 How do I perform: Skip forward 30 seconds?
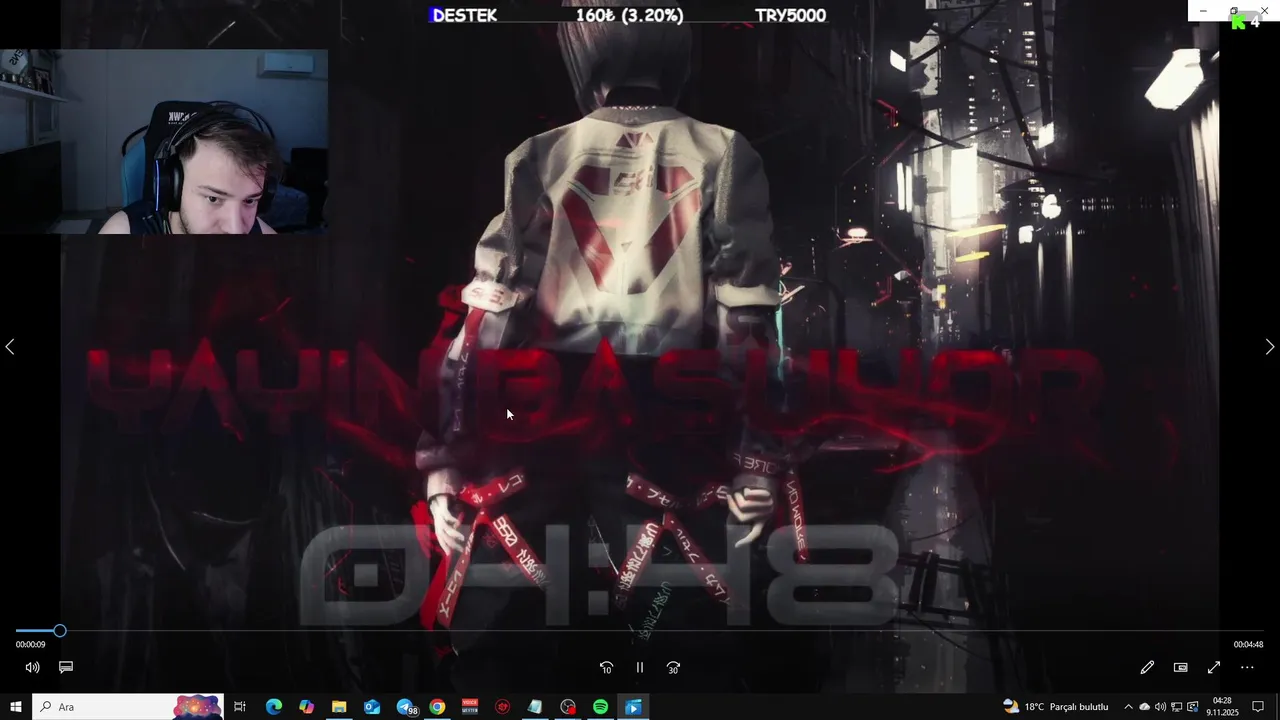[x=673, y=667]
